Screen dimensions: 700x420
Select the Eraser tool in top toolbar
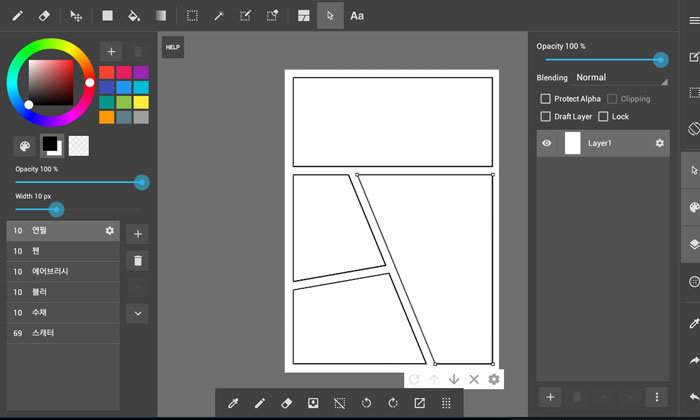44,16
